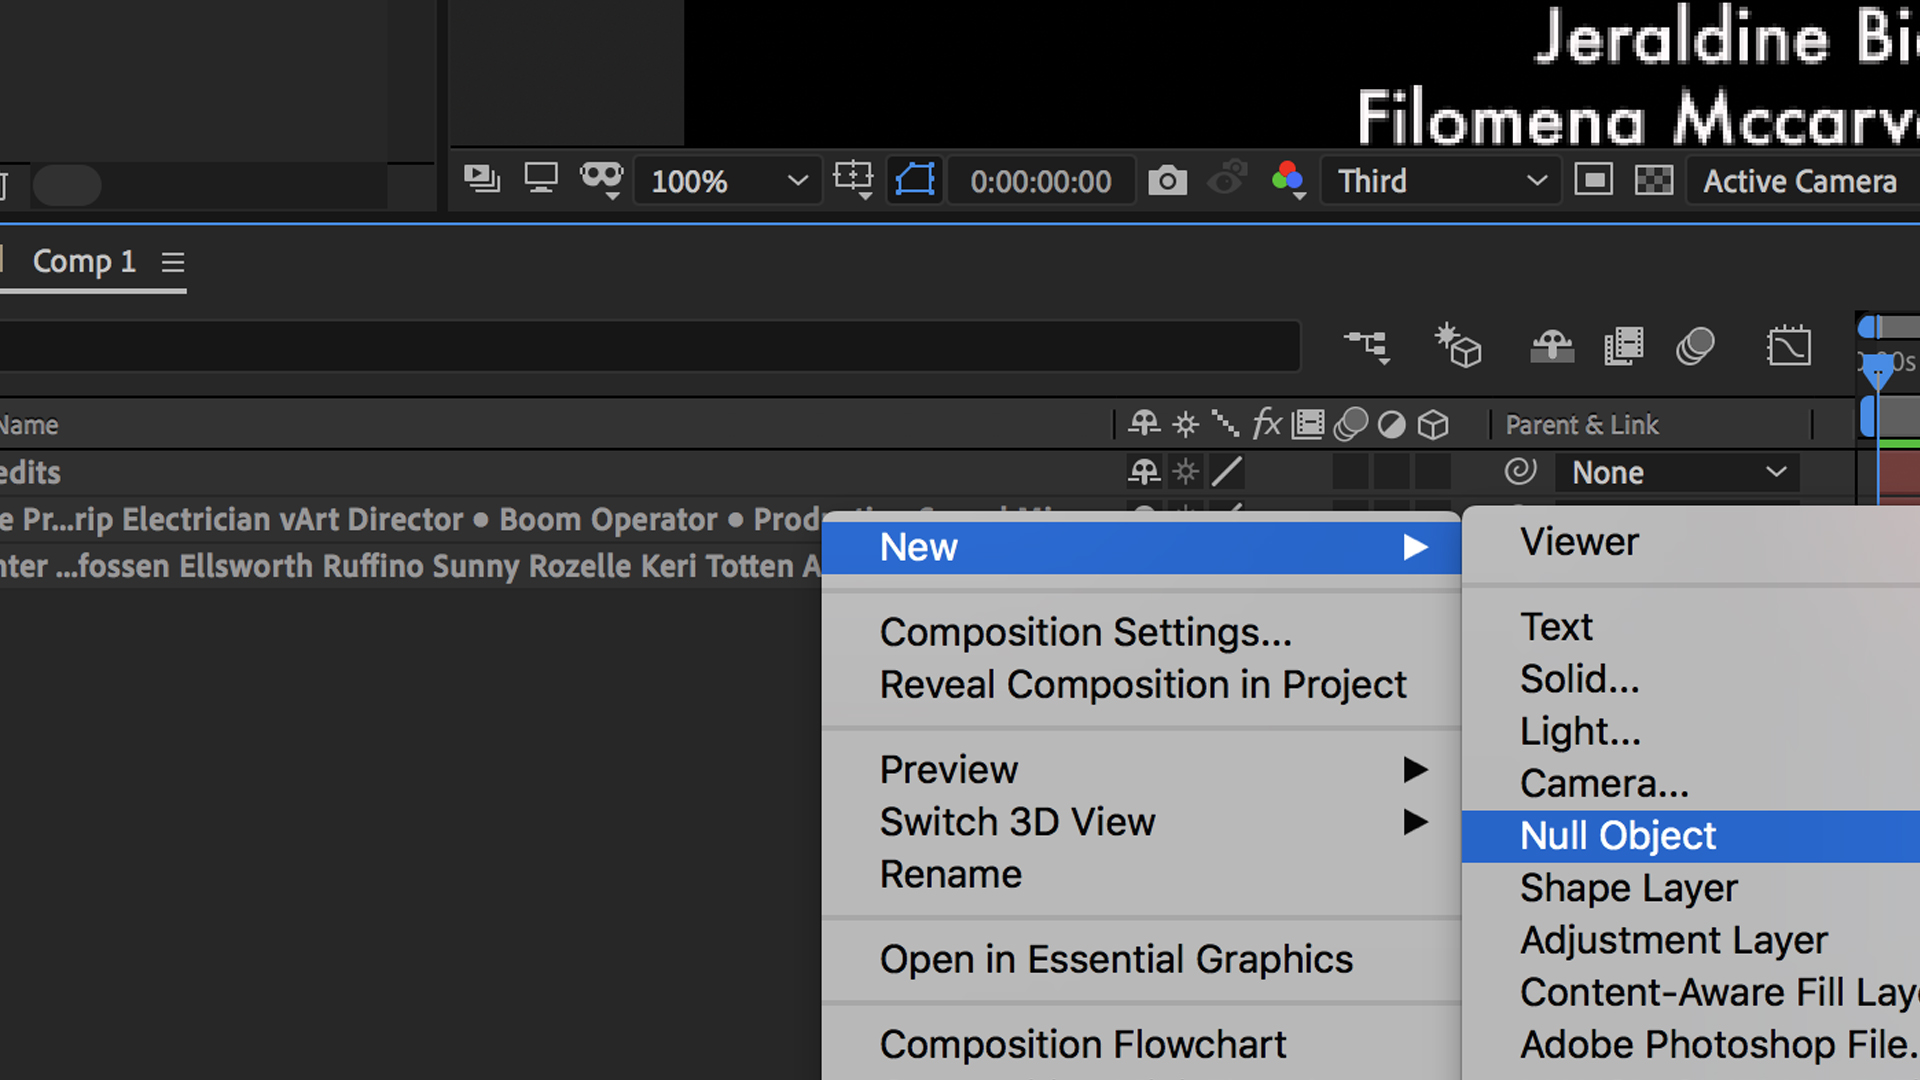Show the last snapshot

[1227, 180]
